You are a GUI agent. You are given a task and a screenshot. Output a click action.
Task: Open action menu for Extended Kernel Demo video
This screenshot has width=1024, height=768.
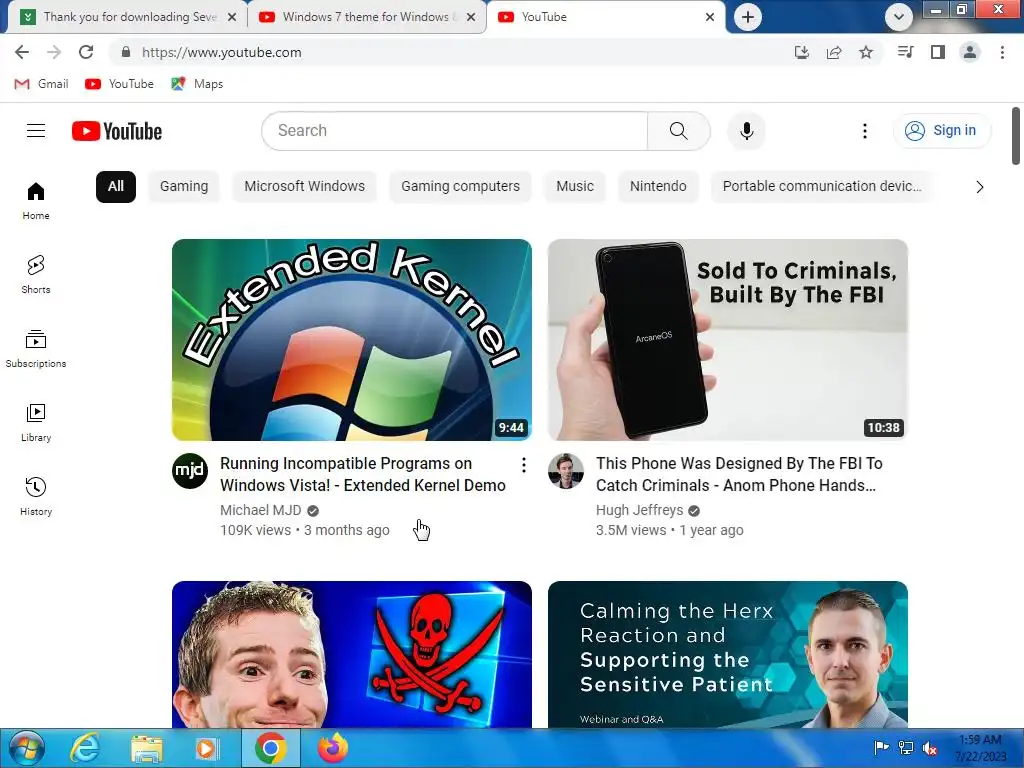524,465
